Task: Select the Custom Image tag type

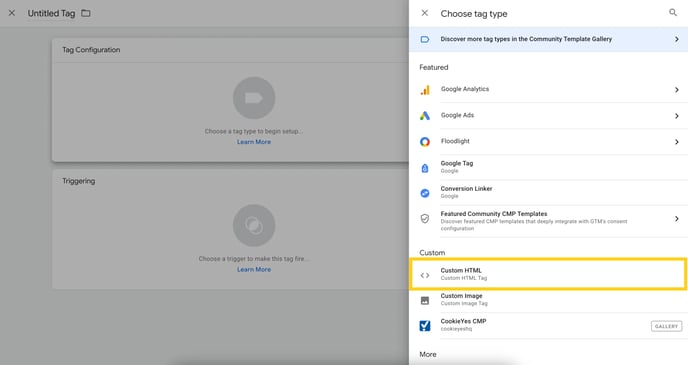Action: [548, 300]
